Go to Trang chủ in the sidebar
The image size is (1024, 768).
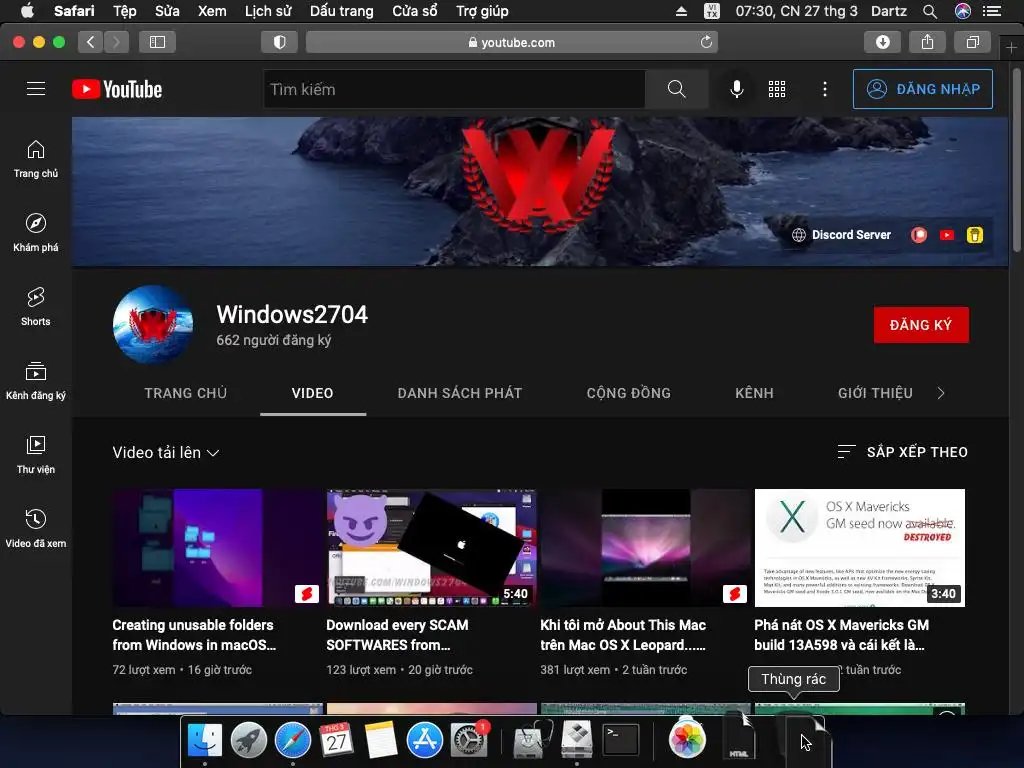tap(36, 159)
